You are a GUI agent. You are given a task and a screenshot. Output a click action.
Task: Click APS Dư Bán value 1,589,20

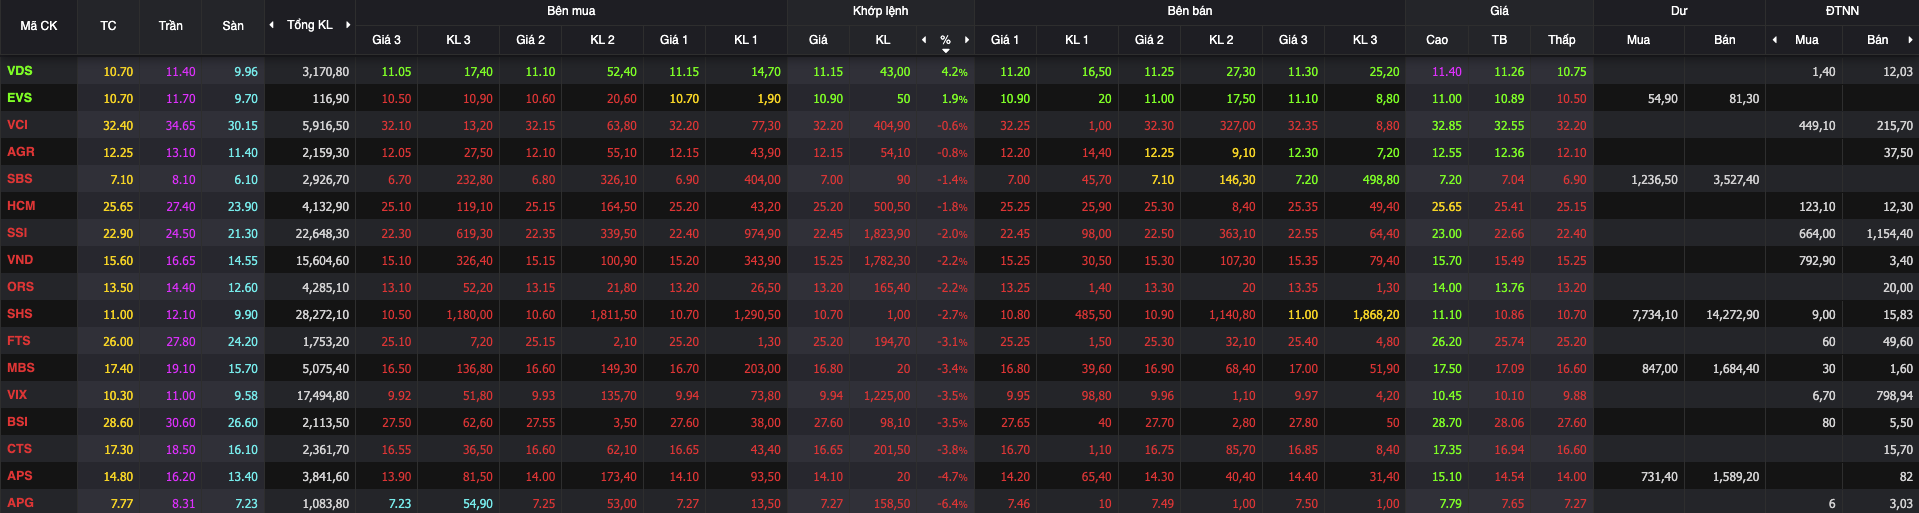point(1736,477)
